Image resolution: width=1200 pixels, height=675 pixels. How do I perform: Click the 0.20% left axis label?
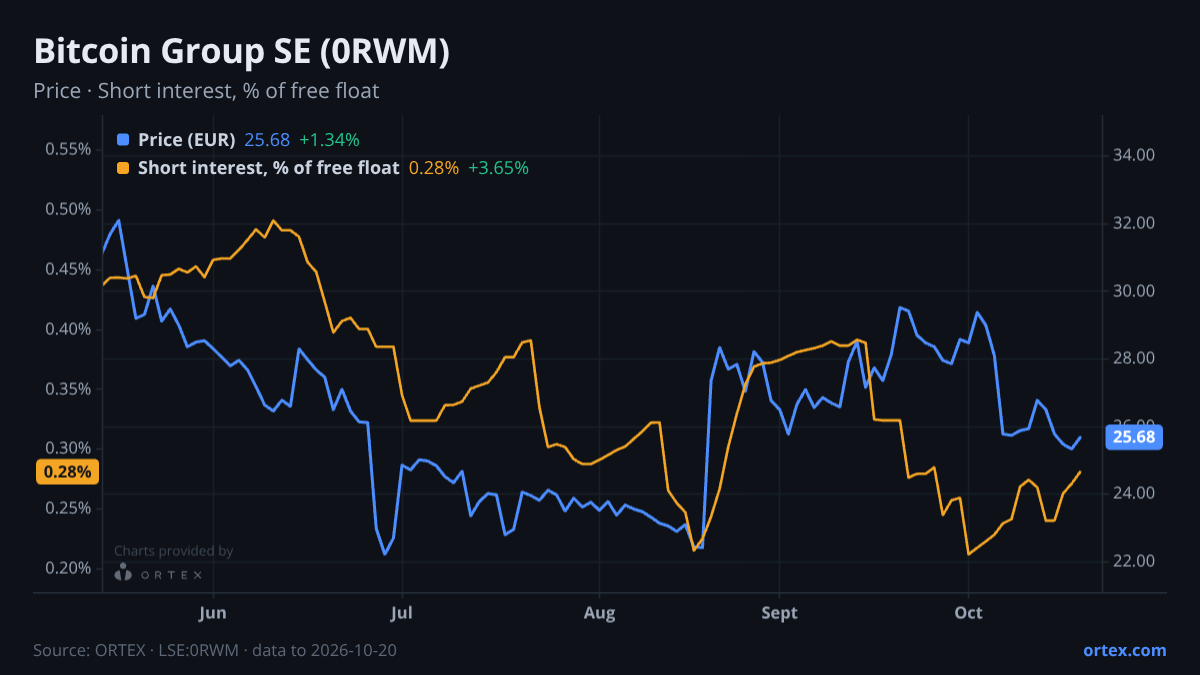68,568
